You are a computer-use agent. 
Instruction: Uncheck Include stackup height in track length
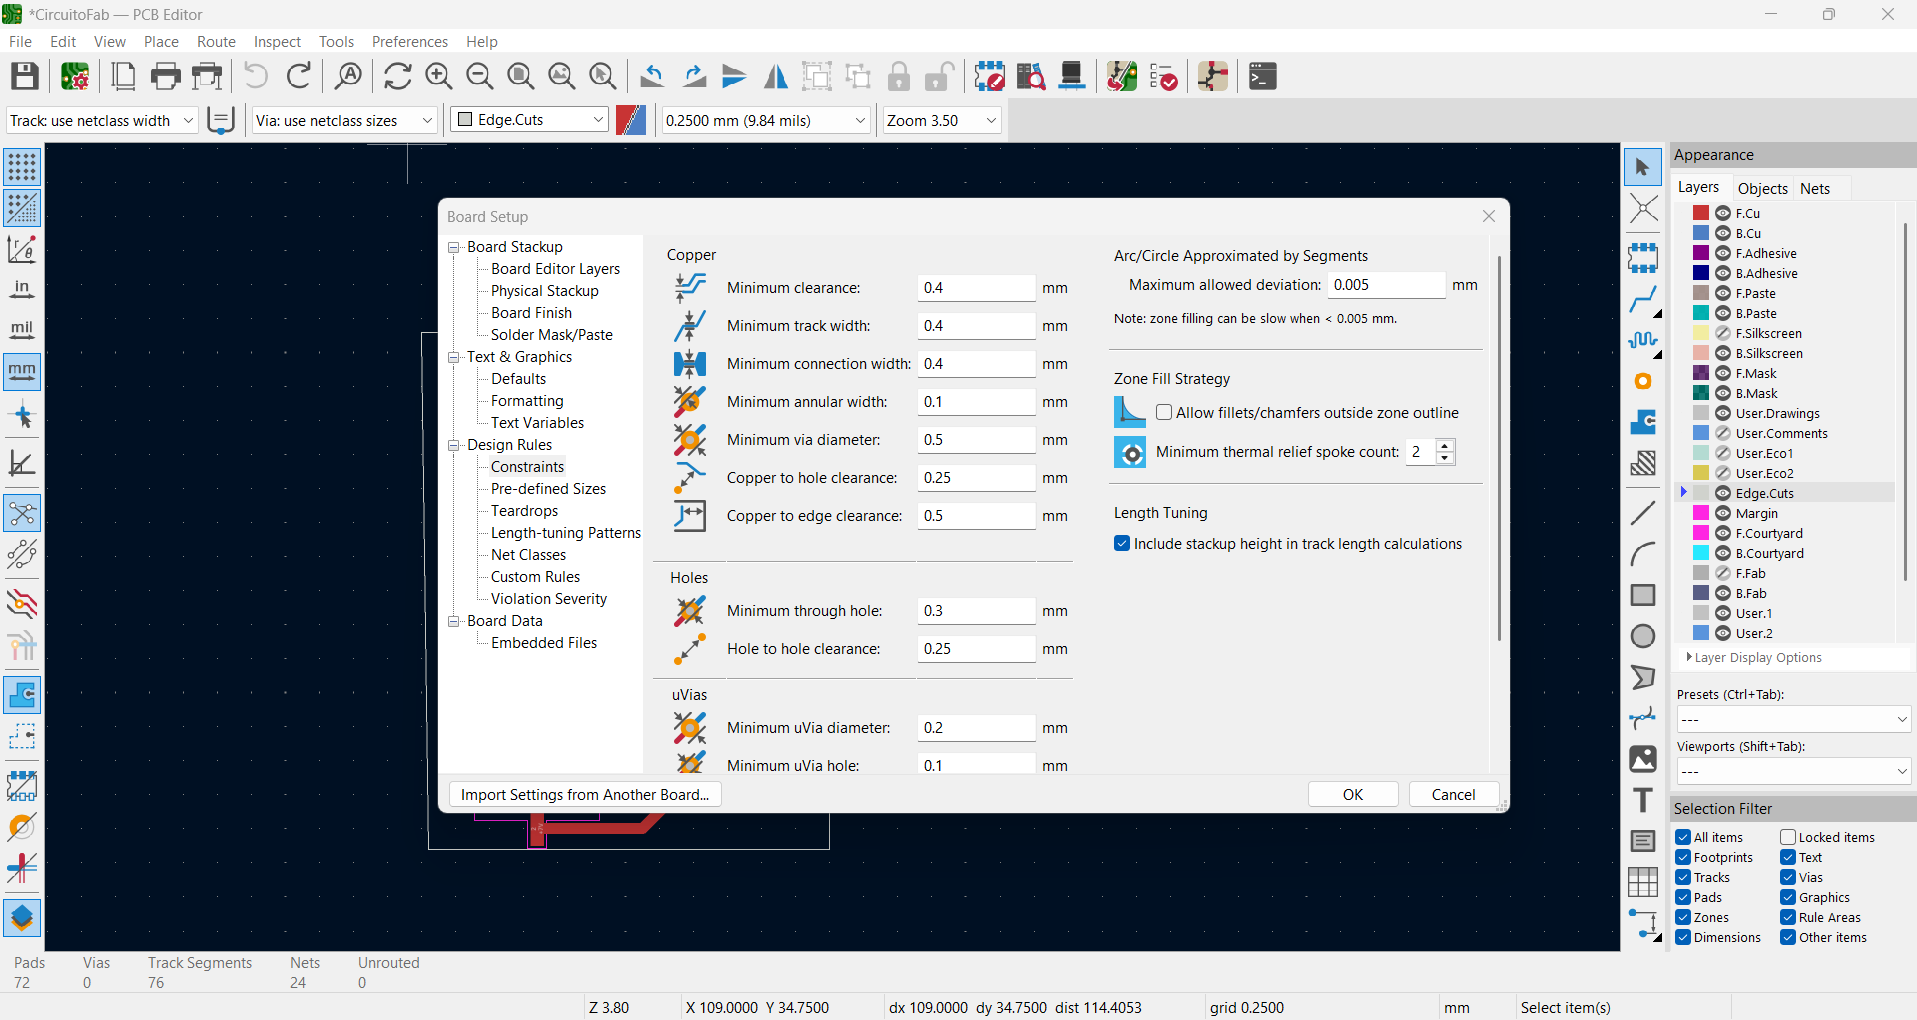(1122, 544)
